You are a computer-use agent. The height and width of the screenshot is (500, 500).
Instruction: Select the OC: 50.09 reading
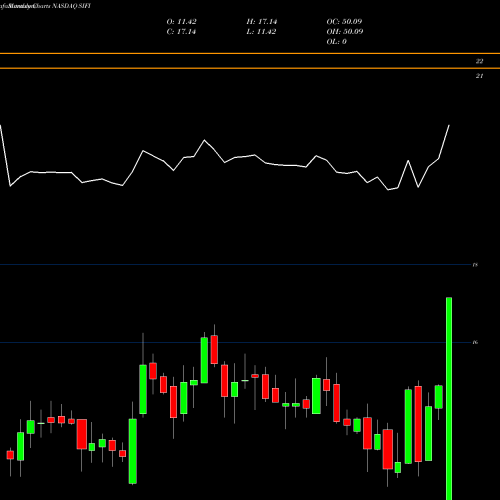tap(344, 22)
